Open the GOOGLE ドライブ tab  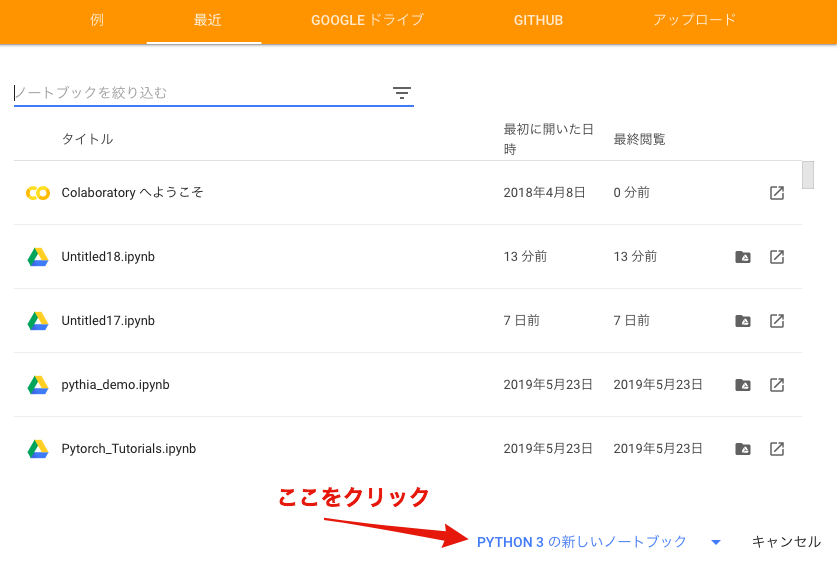[x=367, y=20]
